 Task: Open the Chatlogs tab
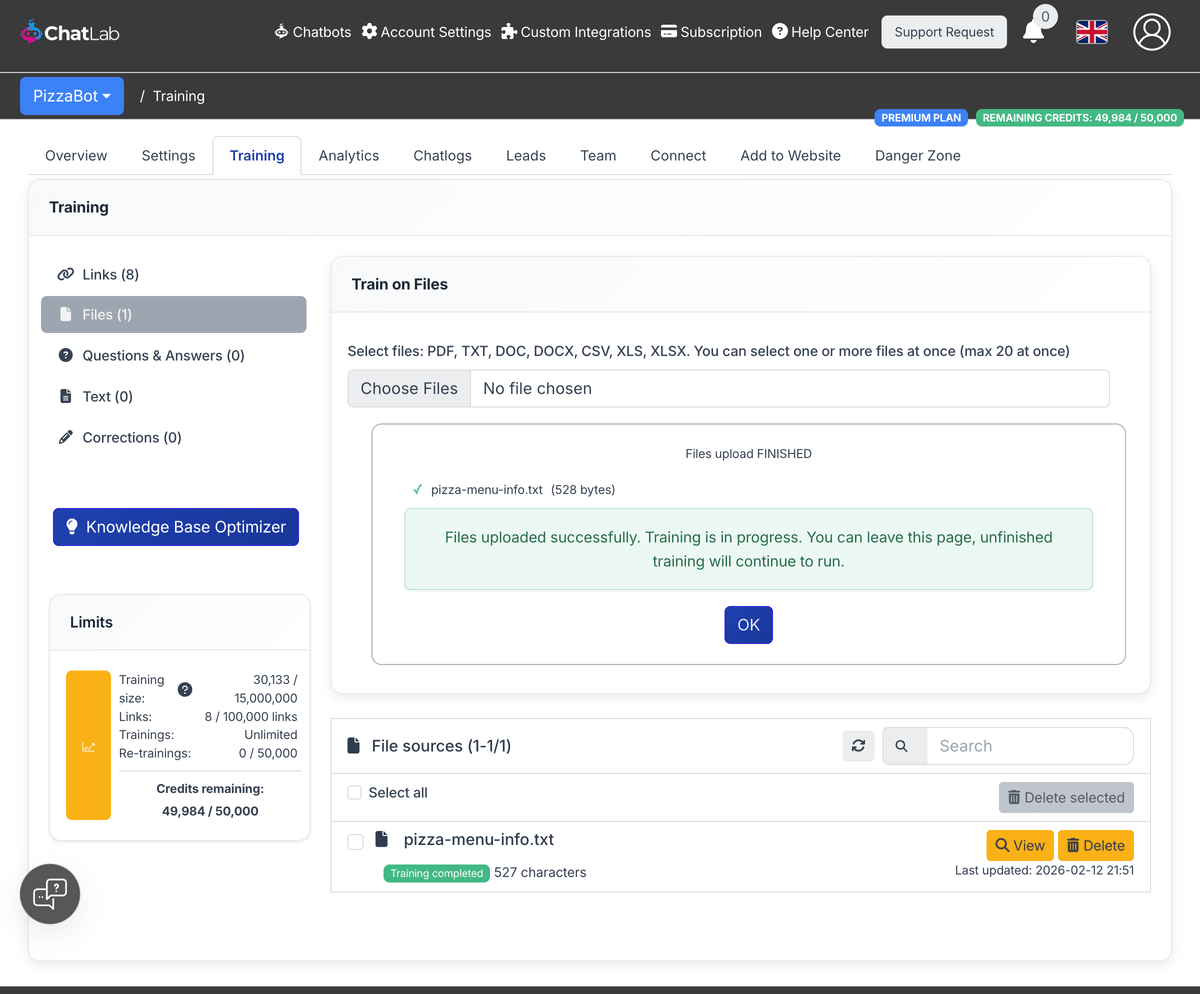point(442,155)
